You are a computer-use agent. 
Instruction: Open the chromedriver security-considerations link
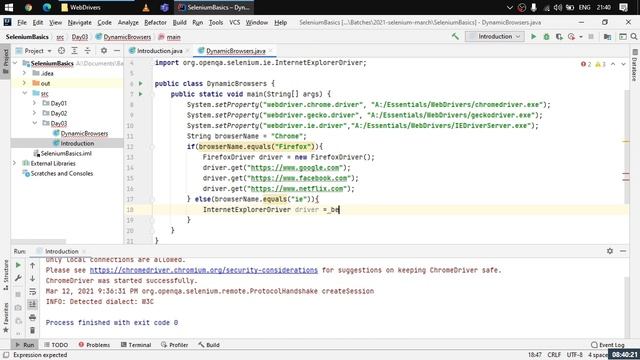(x=204, y=270)
